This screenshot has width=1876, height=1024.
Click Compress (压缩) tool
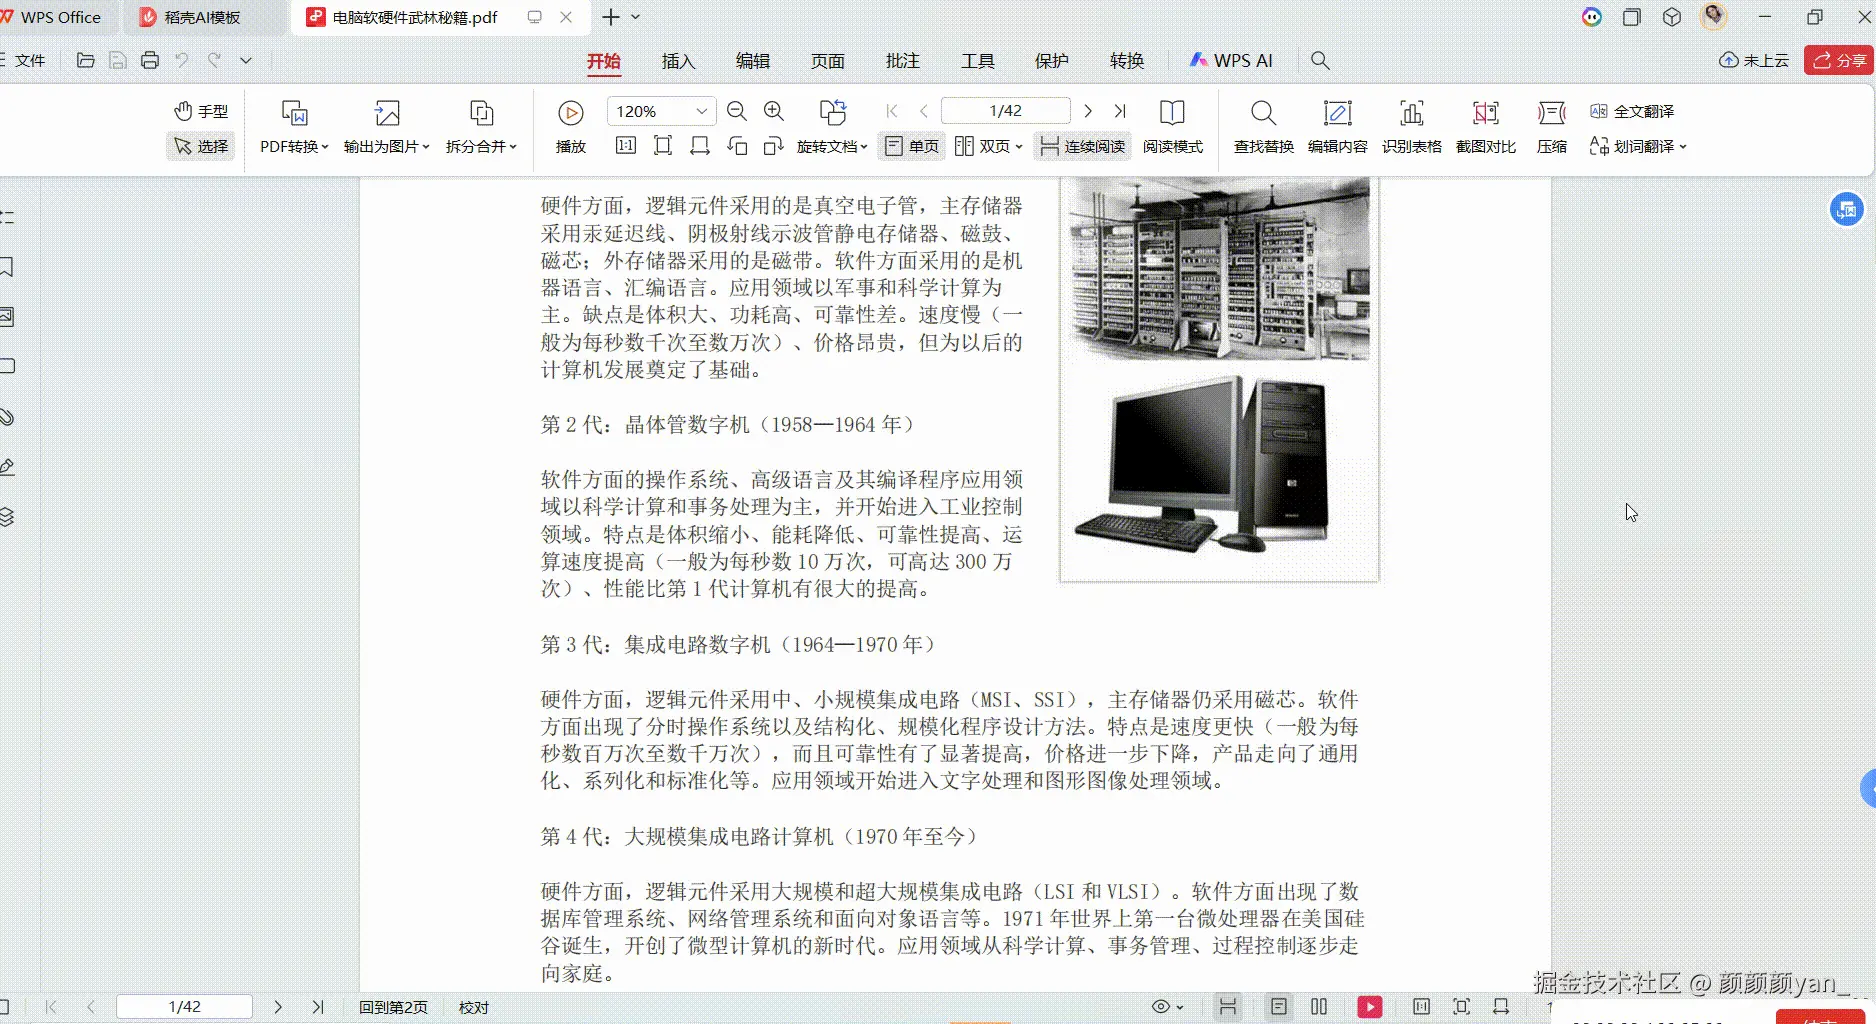point(1551,127)
